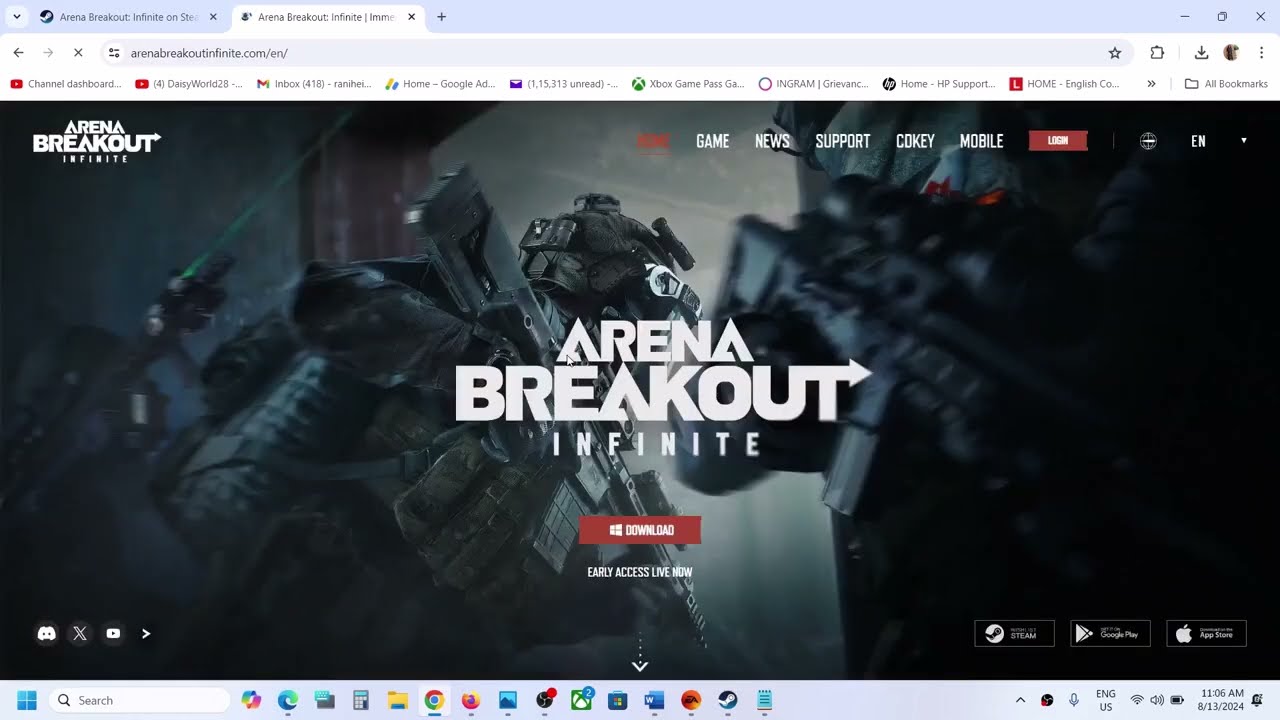Click the globe language icon

coord(1148,141)
